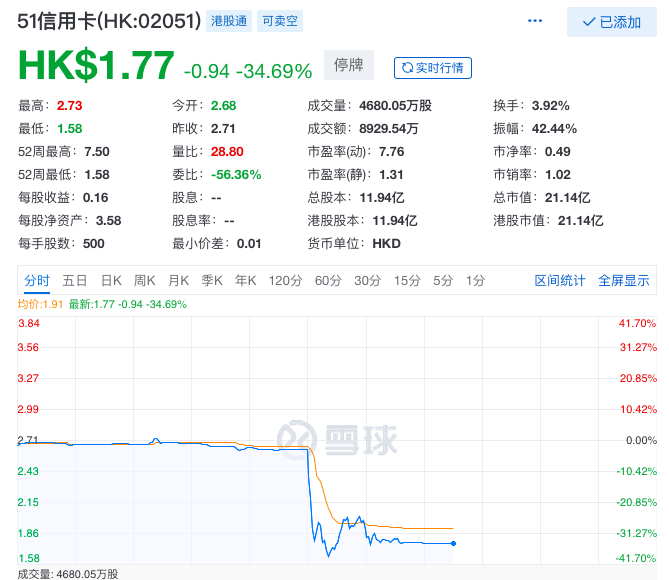Click the blue endpoint dot on price line

(x=454, y=543)
